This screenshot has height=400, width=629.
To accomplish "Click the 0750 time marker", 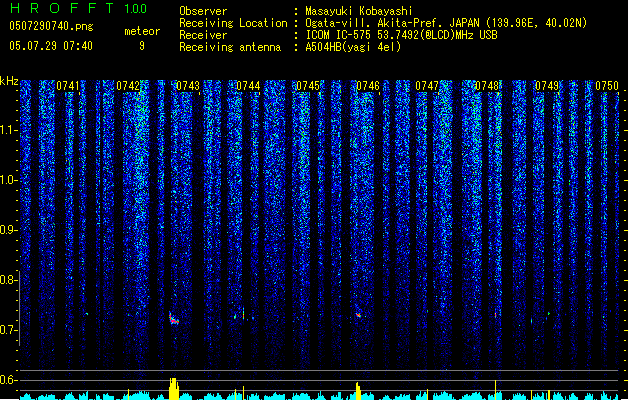I will coord(607,86).
